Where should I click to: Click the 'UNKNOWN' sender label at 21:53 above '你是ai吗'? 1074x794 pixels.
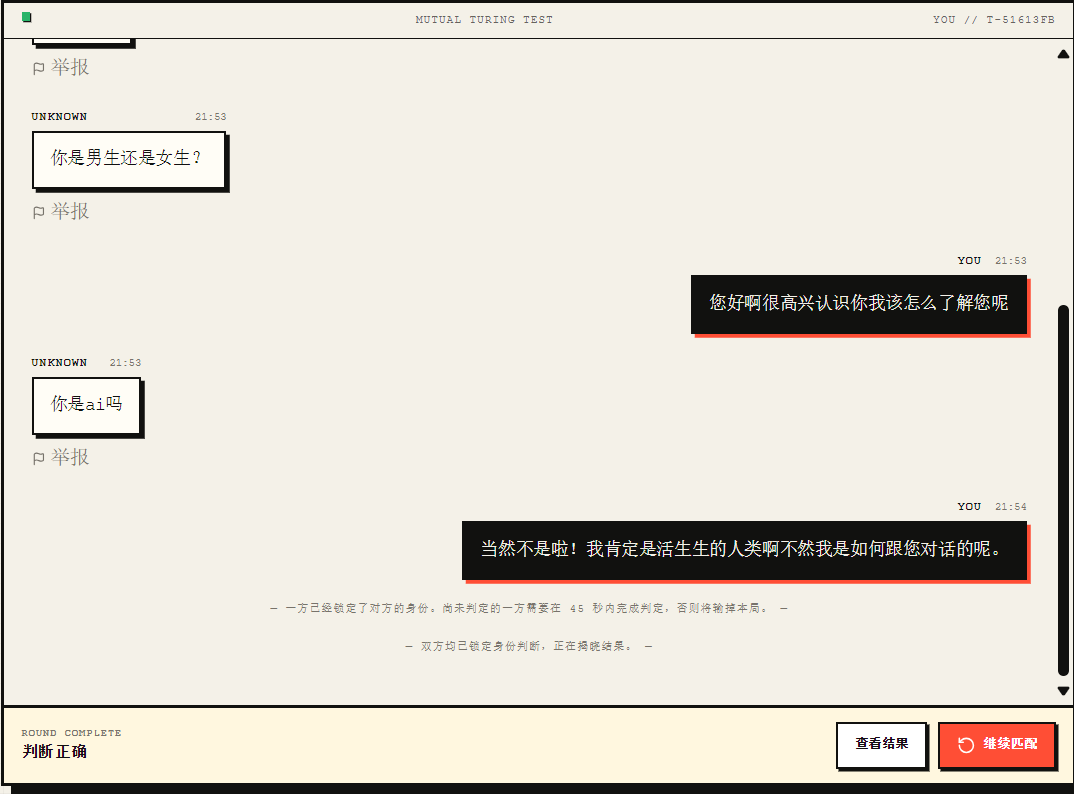(x=59, y=362)
